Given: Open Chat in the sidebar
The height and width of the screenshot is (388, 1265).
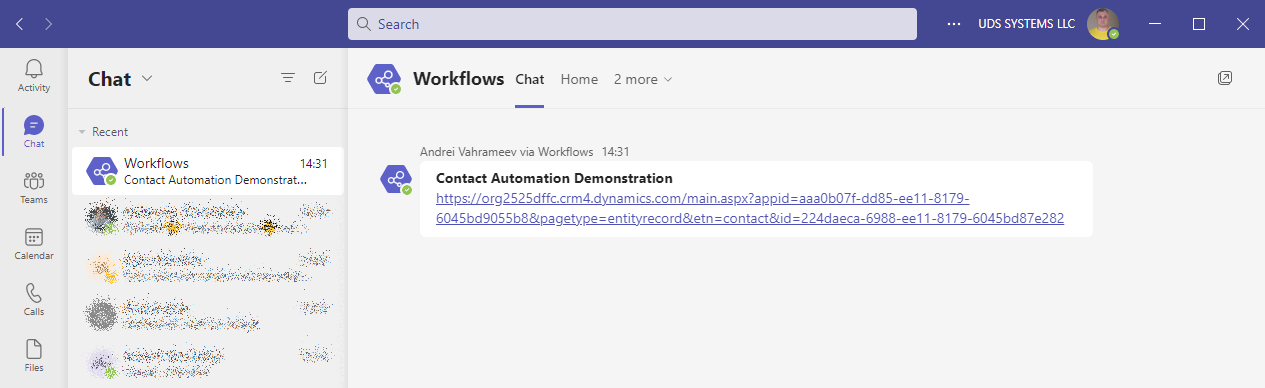Looking at the screenshot, I should tap(34, 131).
